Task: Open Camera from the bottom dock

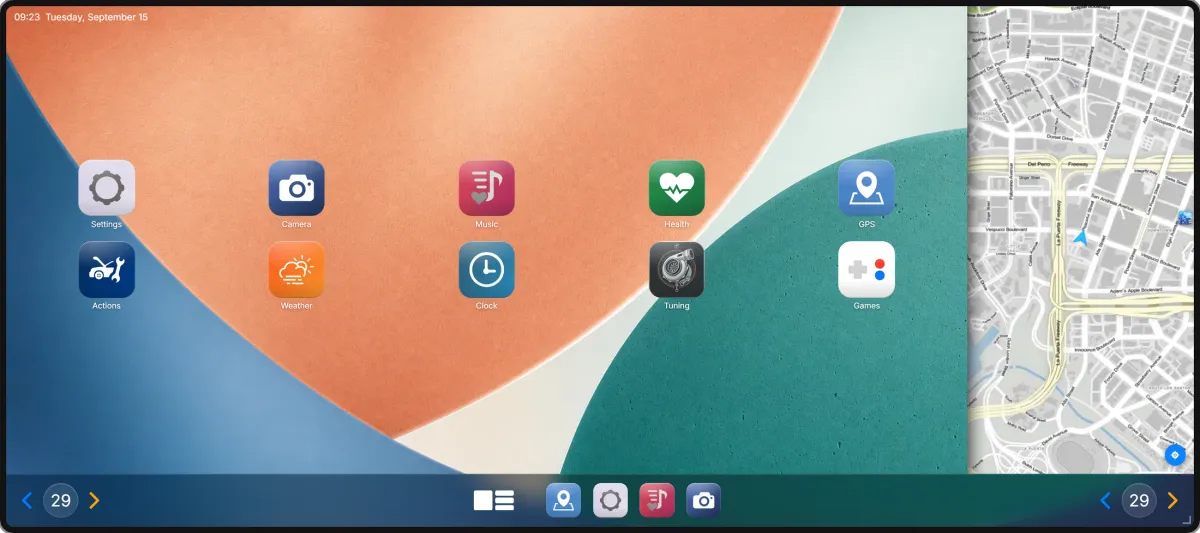Action: click(x=703, y=500)
